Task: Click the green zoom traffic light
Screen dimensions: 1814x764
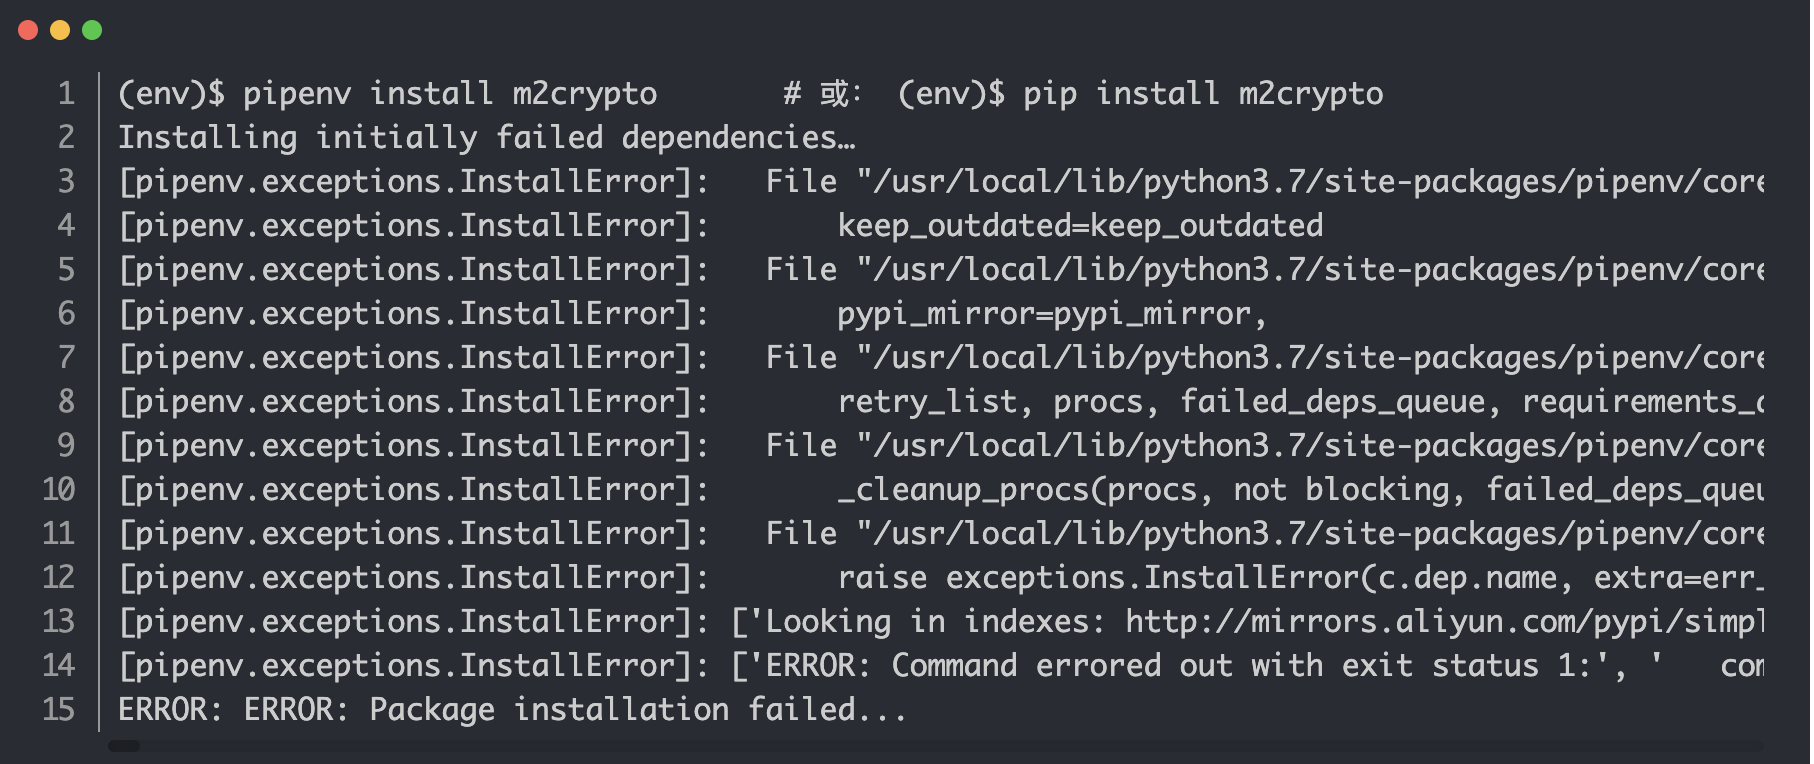Action: 92,31
